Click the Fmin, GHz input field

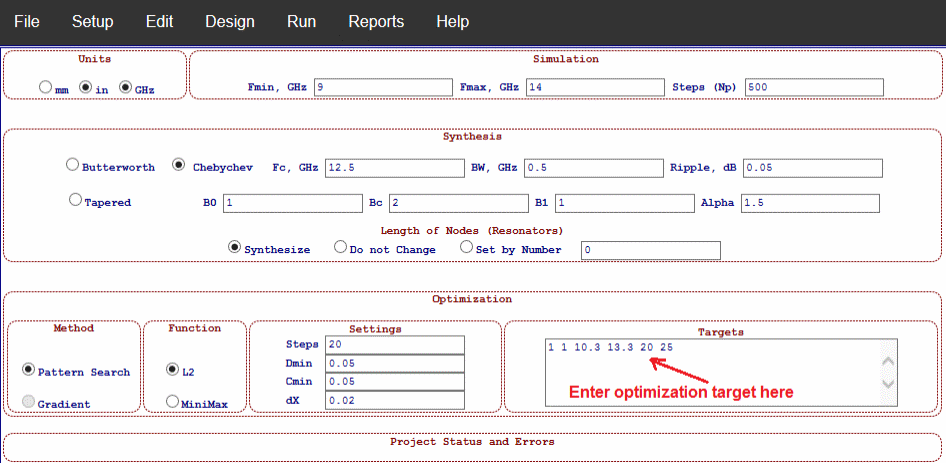pyautogui.click(x=383, y=88)
